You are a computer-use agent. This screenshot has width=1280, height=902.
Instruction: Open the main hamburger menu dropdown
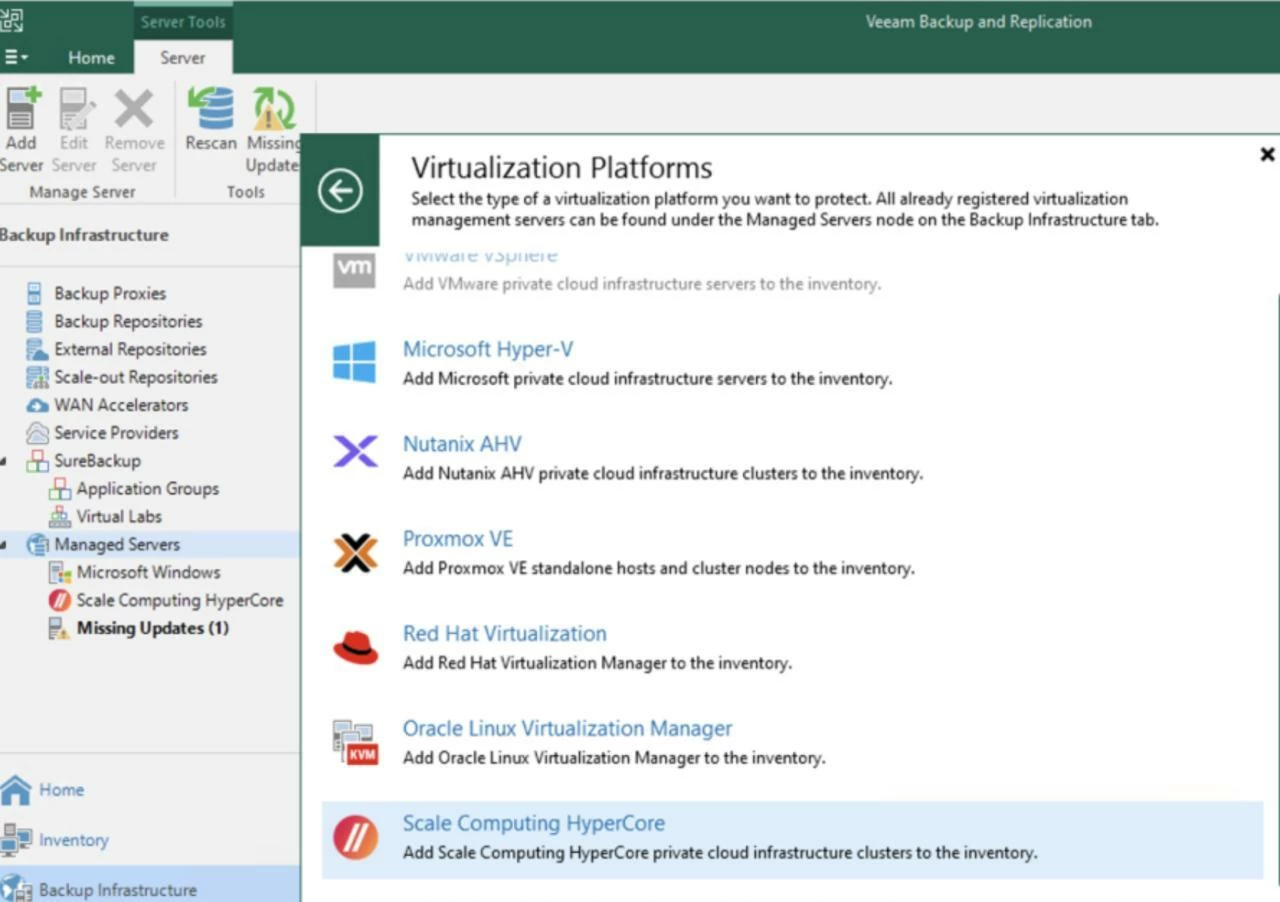[x=15, y=57]
